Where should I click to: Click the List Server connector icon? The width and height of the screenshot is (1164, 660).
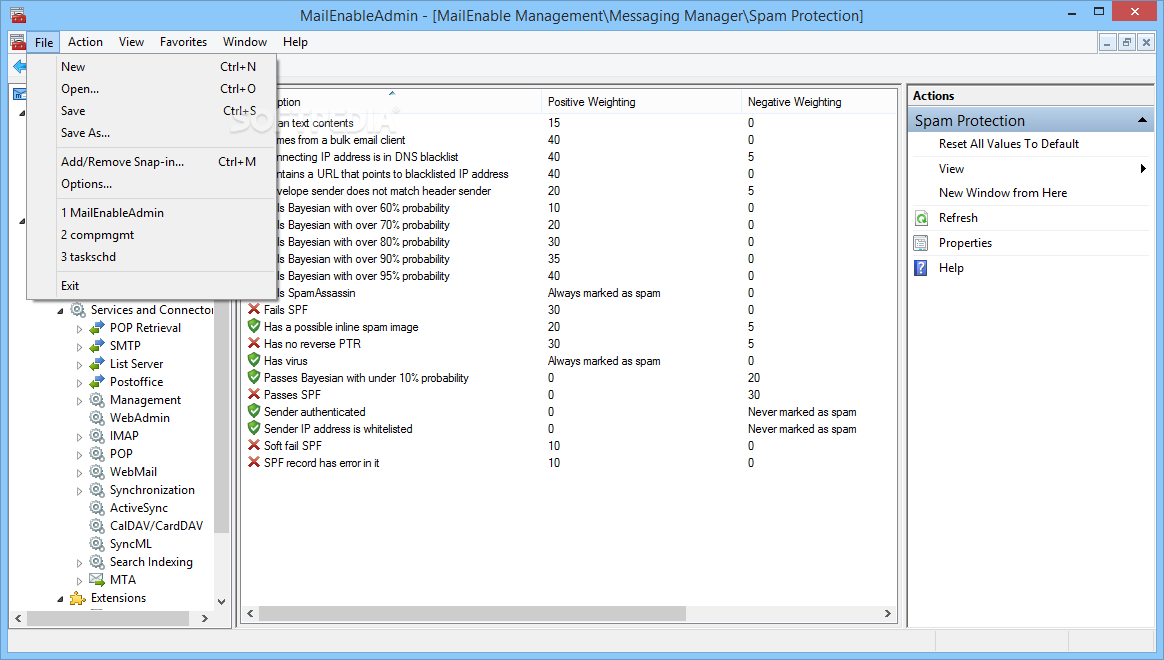97,364
